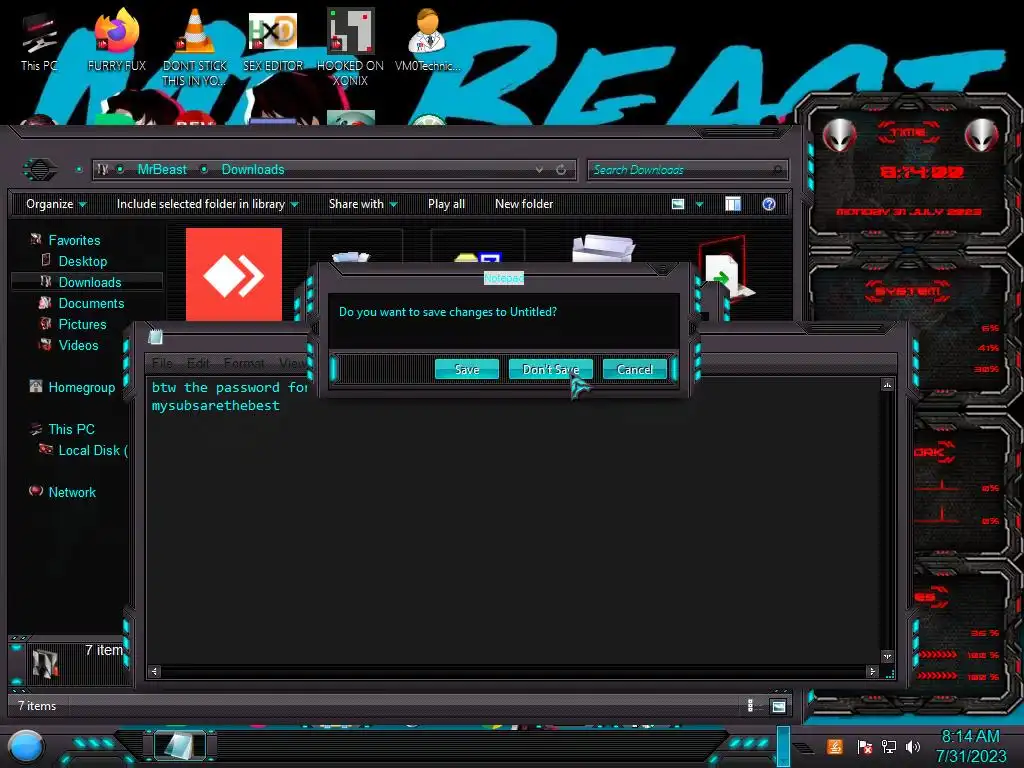
Task: Click the breadcrumb arrow after MrBeast
Action: coord(204,170)
